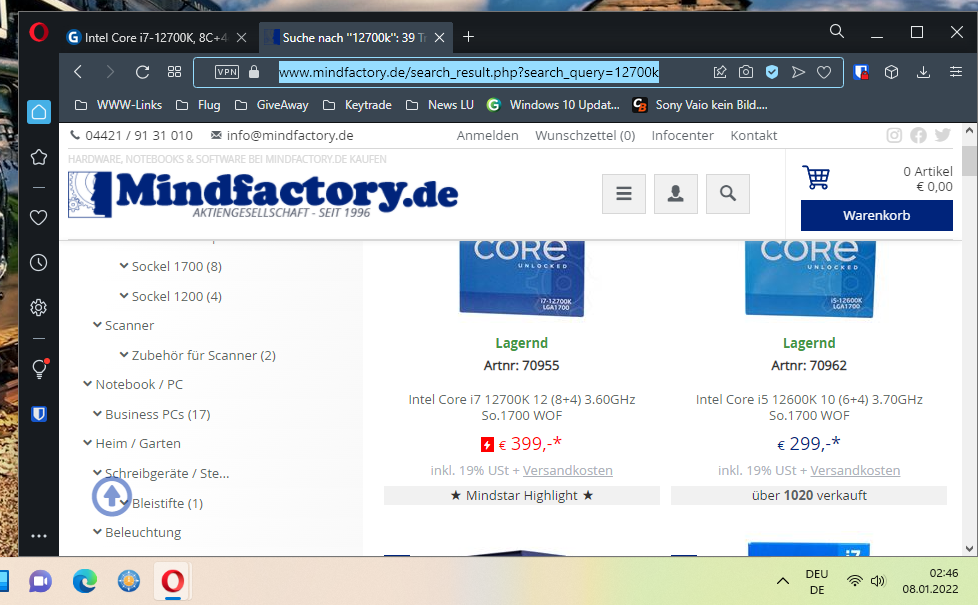The width and height of the screenshot is (978, 605).
Task: Click the Warenkorb button
Action: coord(876,215)
